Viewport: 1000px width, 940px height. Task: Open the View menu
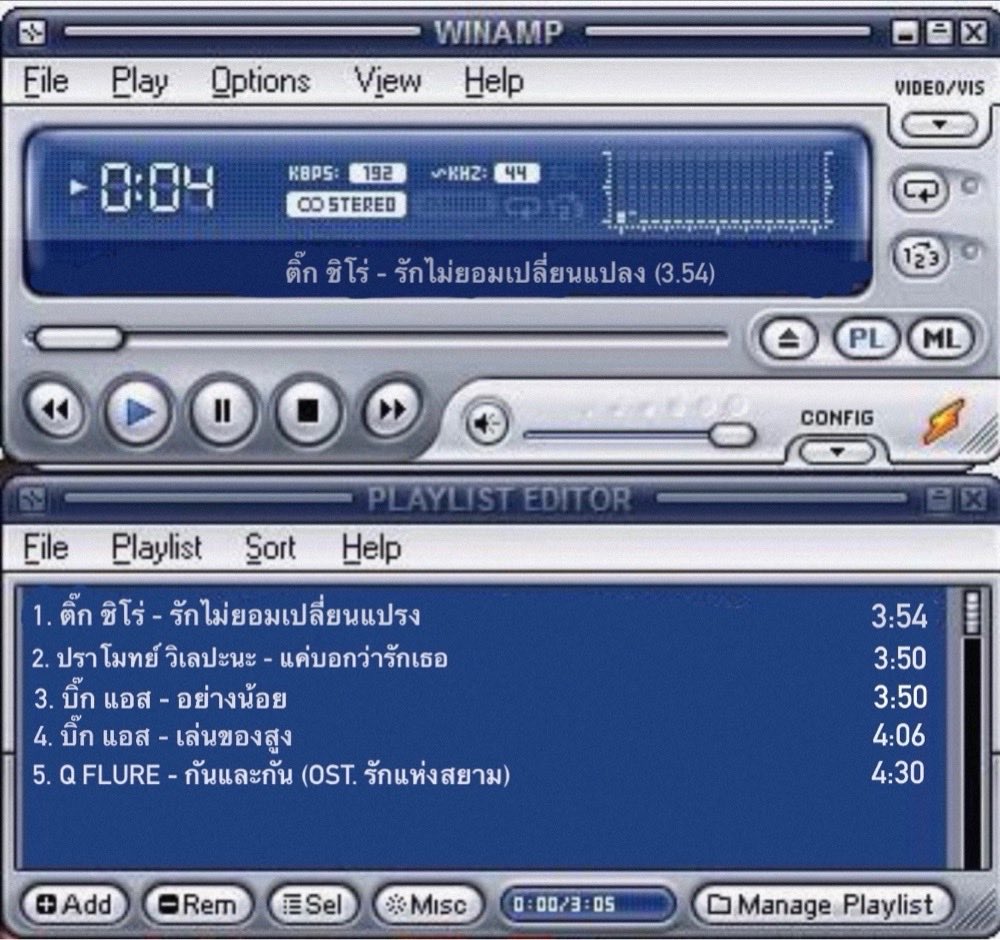pyautogui.click(x=388, y=82)
